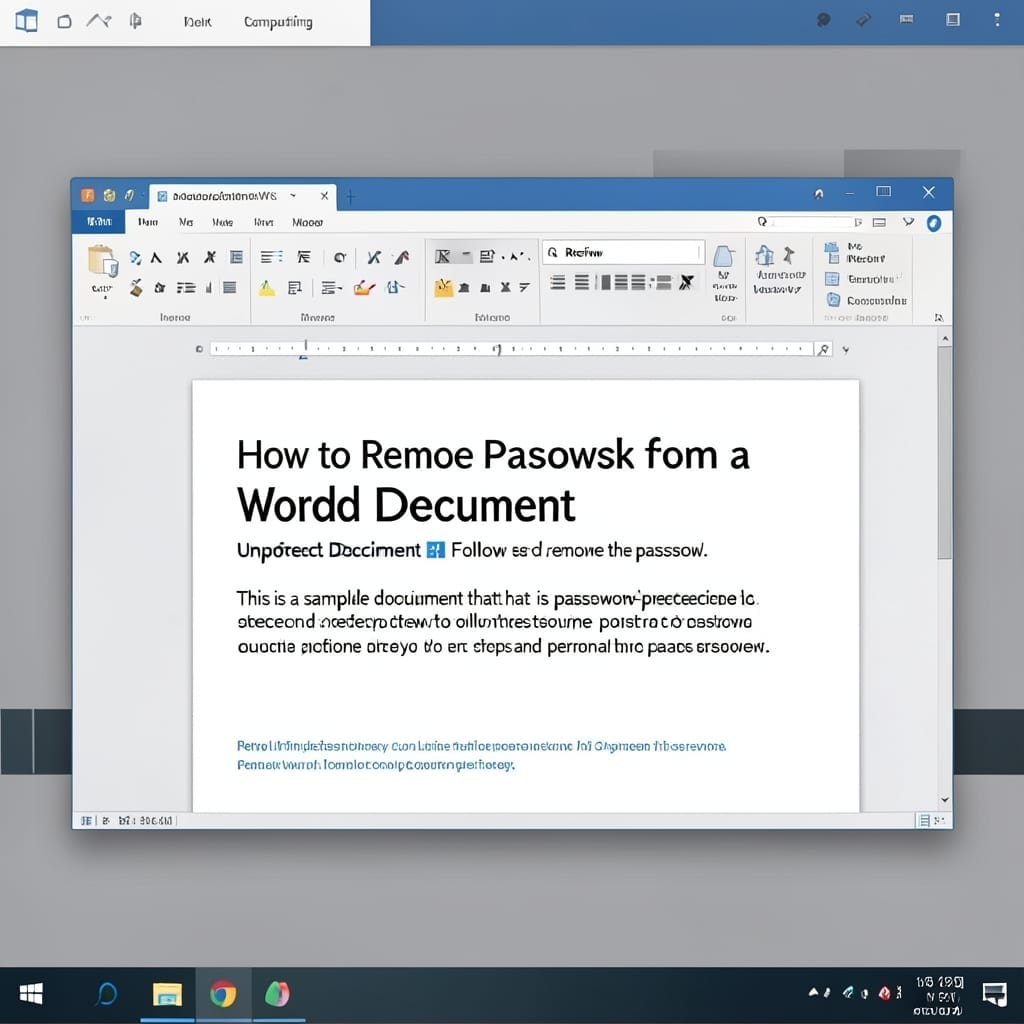Viewport: 1024px width, 1024px height.
Task: Click the vertical scrollbar thumb of the document
Action: 944,453
